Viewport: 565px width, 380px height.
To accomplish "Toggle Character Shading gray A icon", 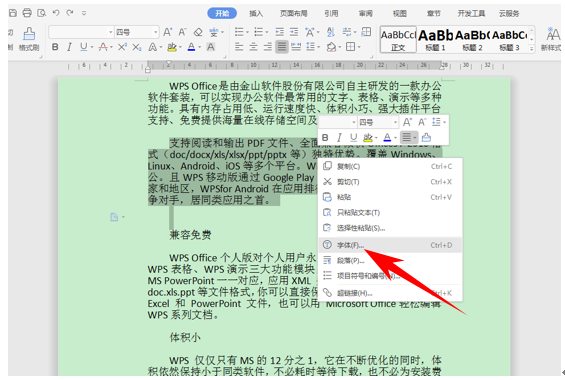I will [211, 47].
